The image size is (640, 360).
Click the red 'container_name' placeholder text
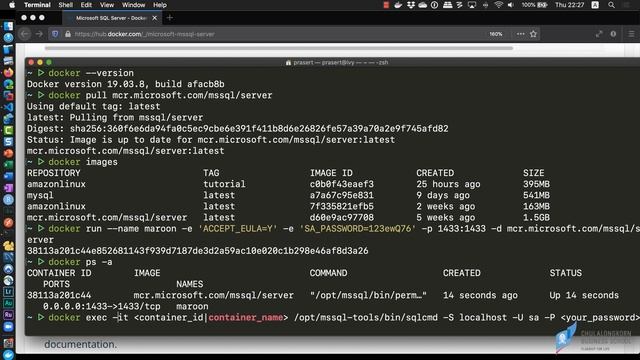246,318
